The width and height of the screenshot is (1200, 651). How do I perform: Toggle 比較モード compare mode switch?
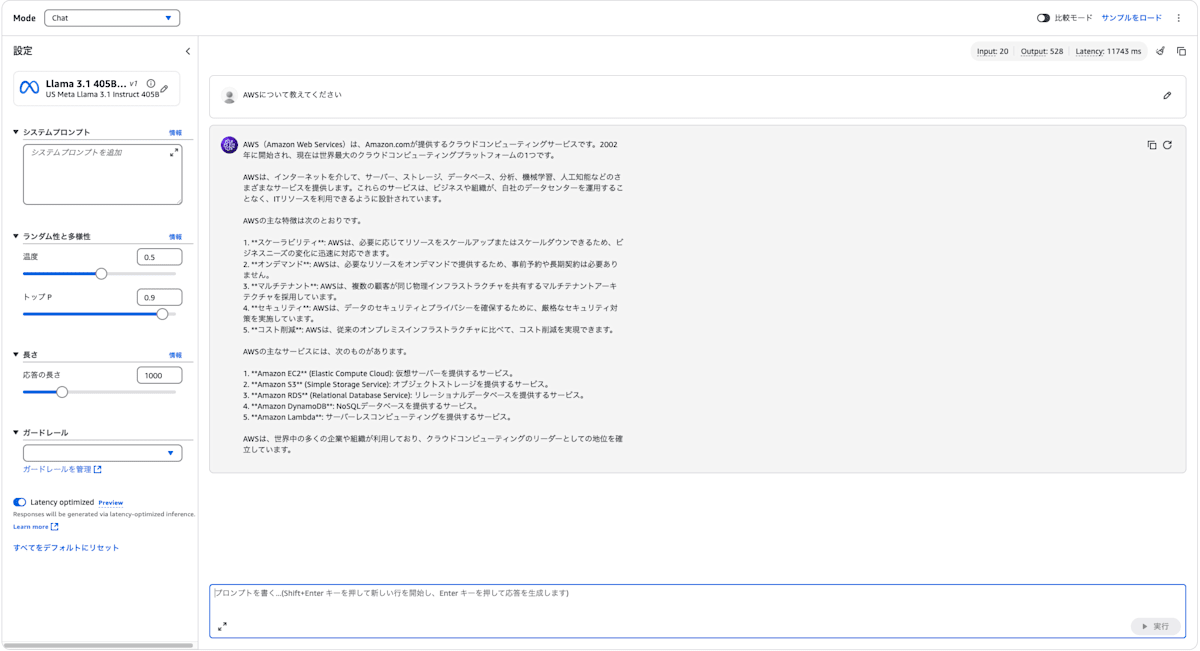pyautogui.click(x=1043, y=18)
